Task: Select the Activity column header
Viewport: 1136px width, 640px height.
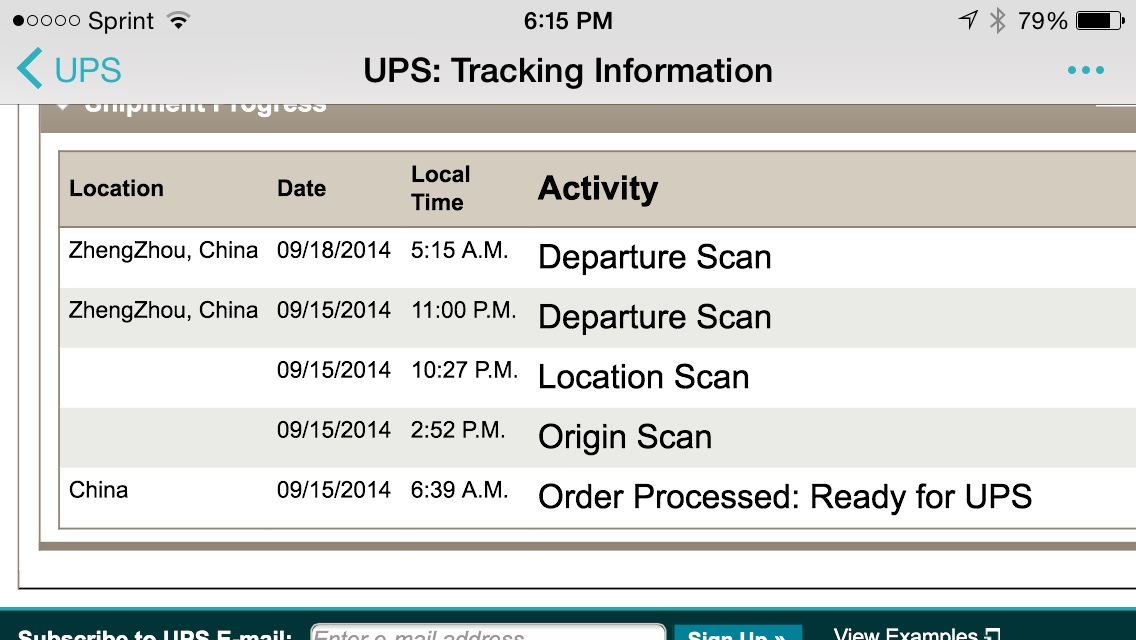Action: pyautogui.click(x=598, y=188)
